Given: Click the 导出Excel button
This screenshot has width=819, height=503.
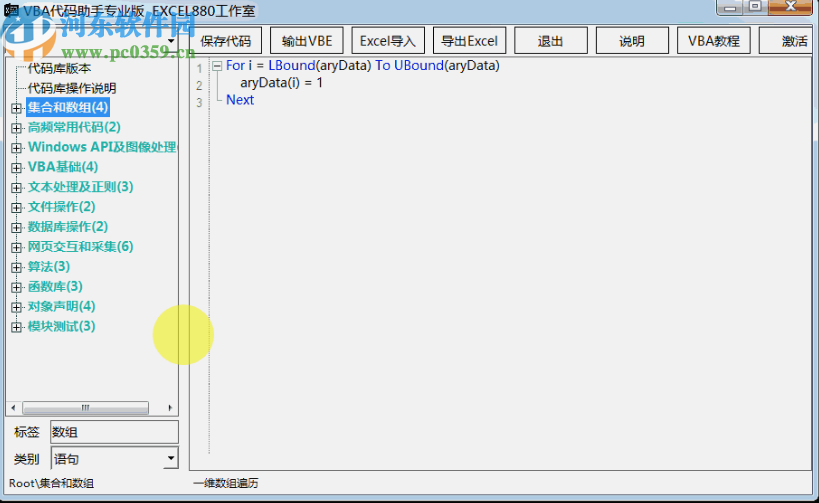Looking at the screenshot, I should 469,41.
